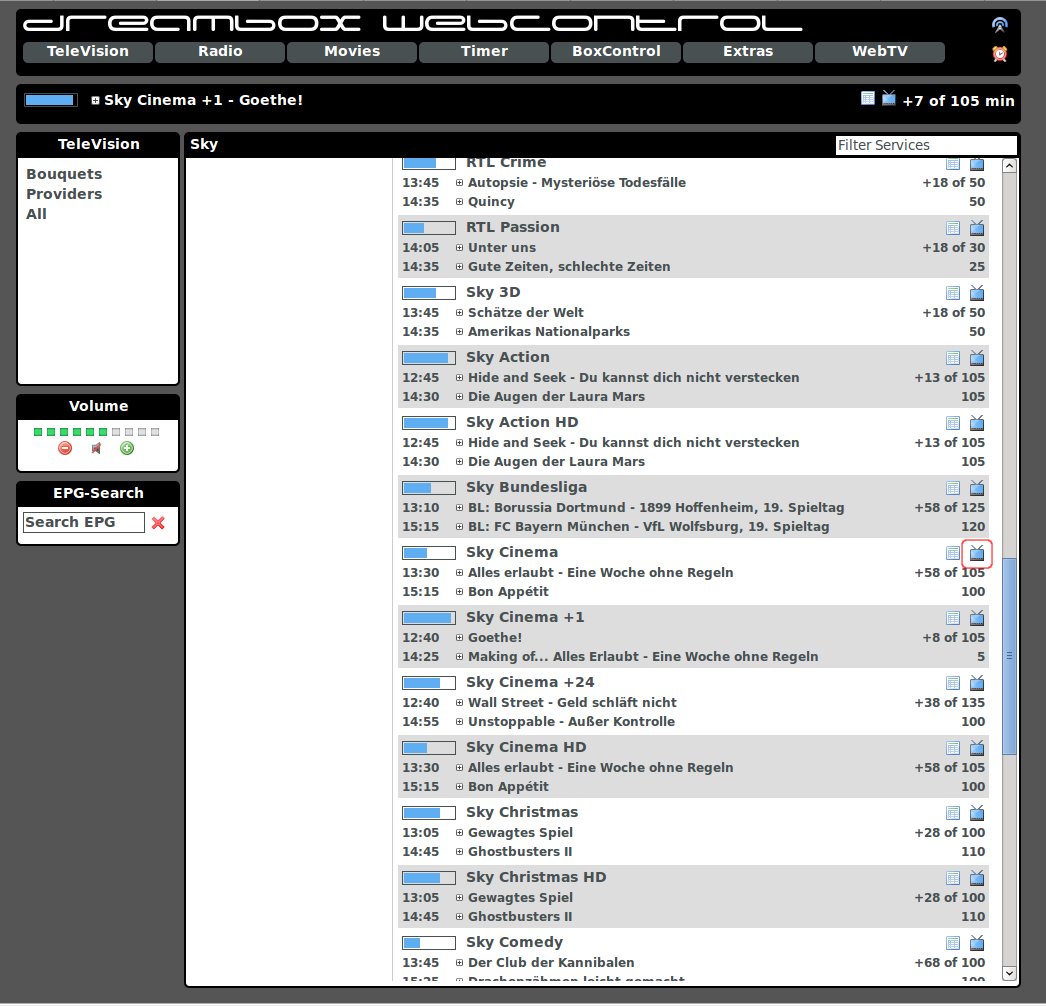Zap to Sky Cinema +24 channel
Screen dimensions: 1046x1006
(x=530, y=682)
